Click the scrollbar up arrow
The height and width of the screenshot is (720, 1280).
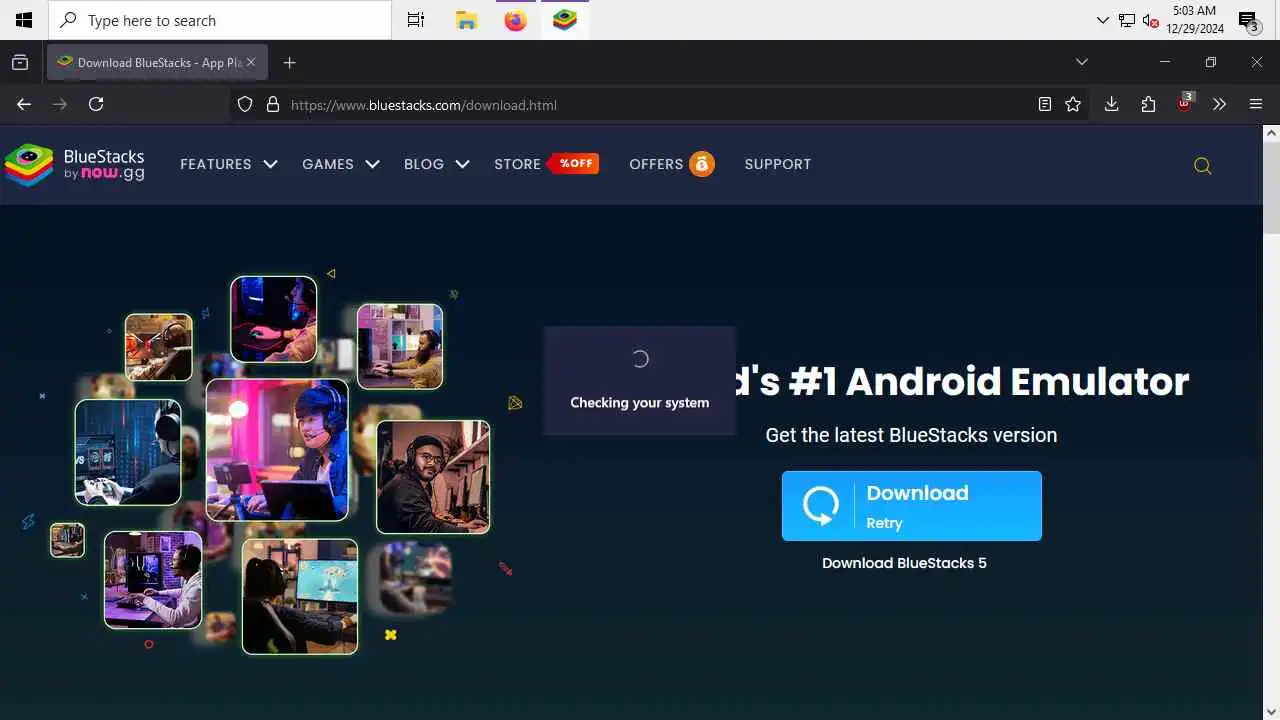click(1272, 132)
